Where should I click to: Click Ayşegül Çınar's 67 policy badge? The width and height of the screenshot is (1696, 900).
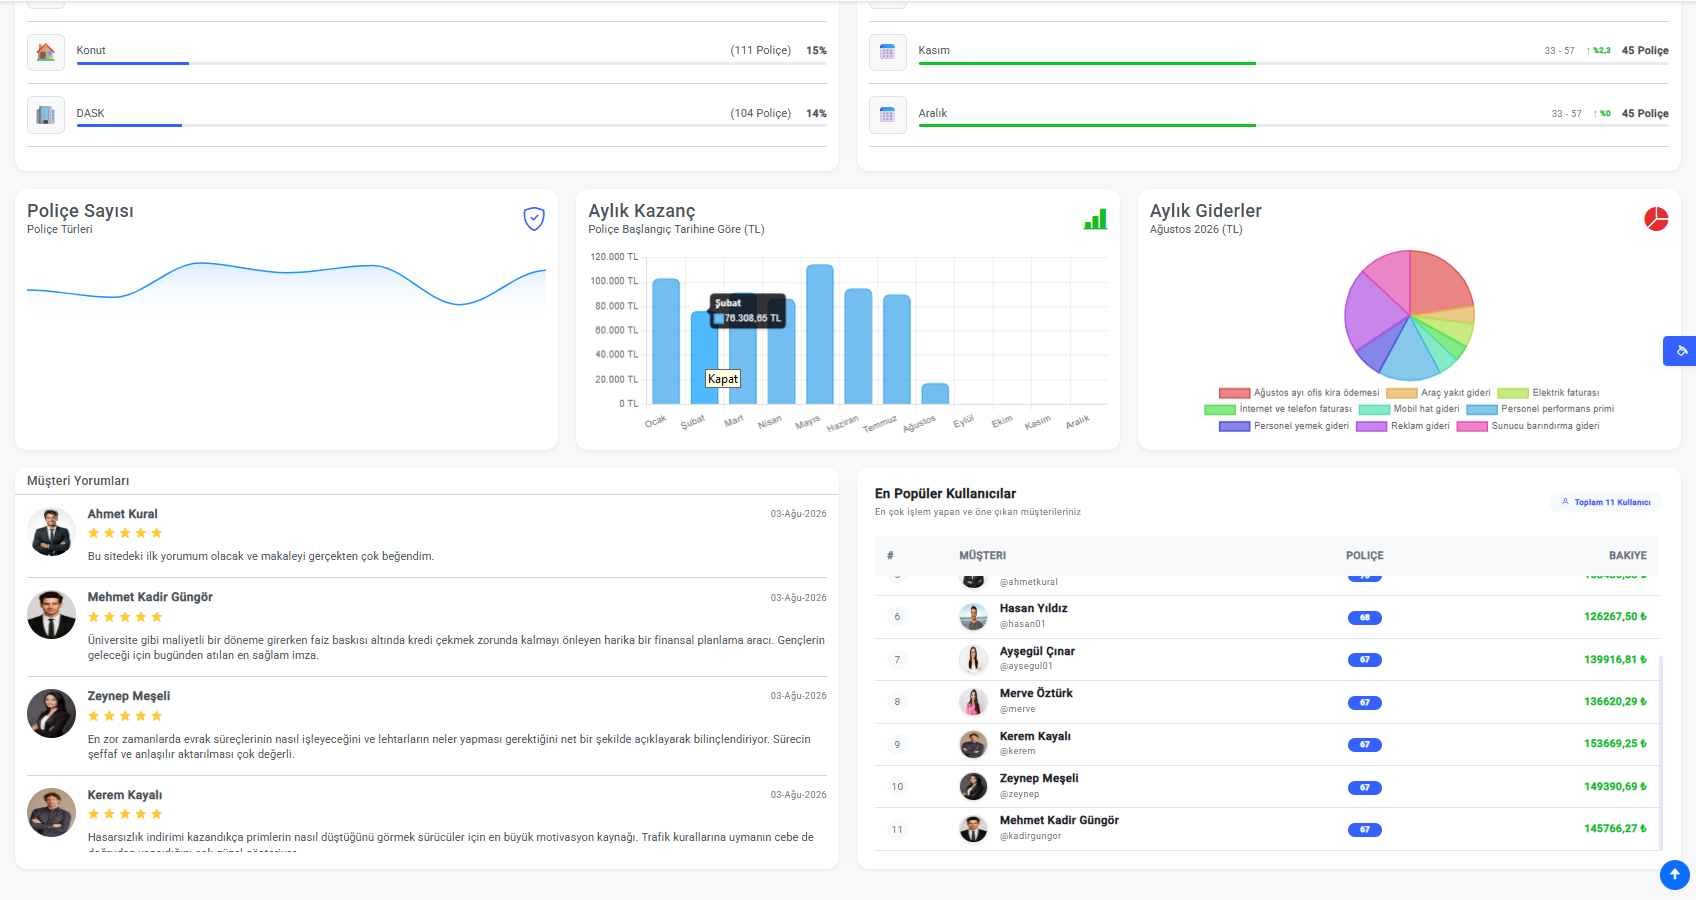coord(1365,660)
